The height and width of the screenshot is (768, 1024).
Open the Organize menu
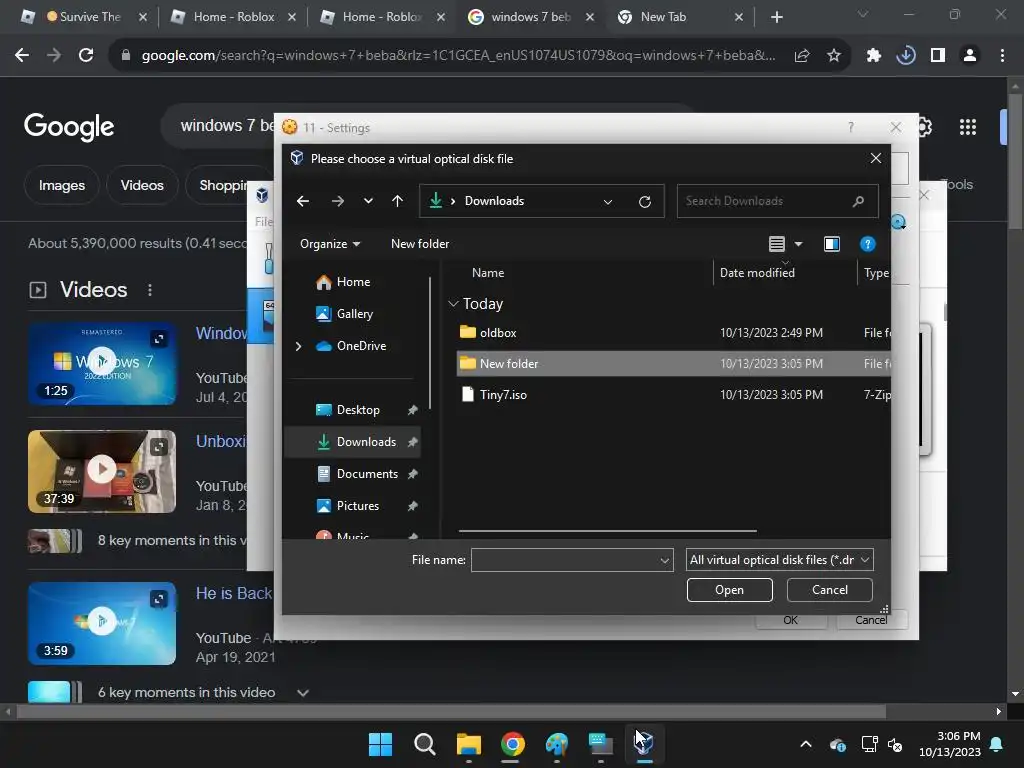coord(330,244)
